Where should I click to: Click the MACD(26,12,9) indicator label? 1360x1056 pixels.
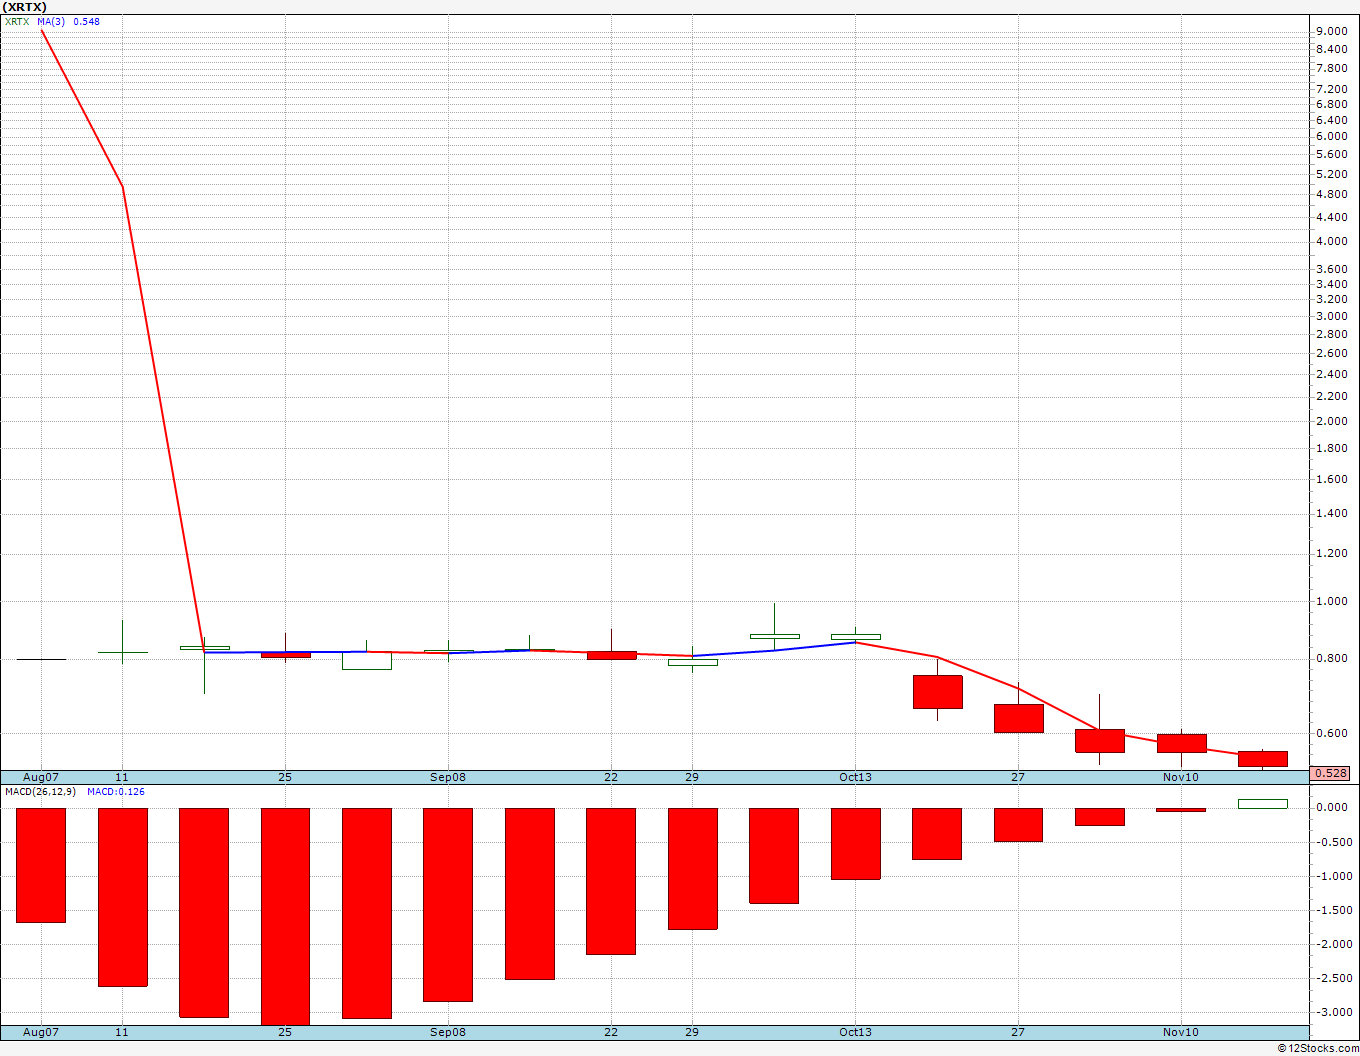(40, 792)
